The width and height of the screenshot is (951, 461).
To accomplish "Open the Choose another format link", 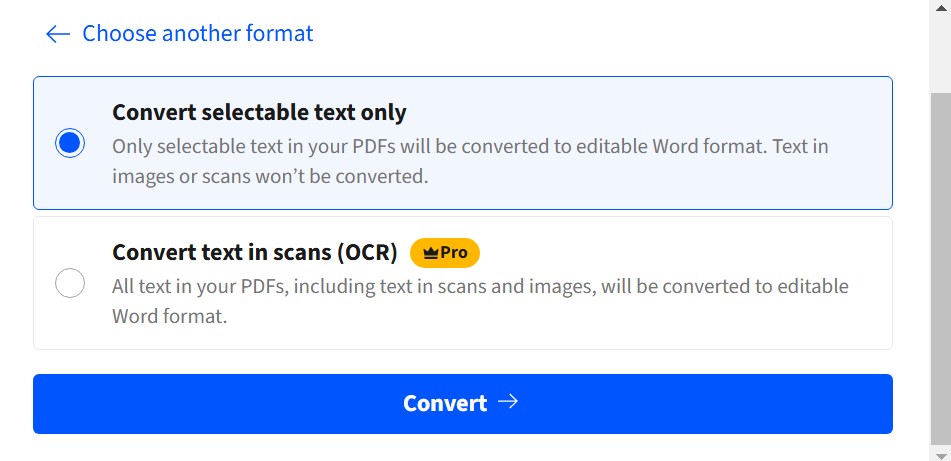I will coord(198,33).
